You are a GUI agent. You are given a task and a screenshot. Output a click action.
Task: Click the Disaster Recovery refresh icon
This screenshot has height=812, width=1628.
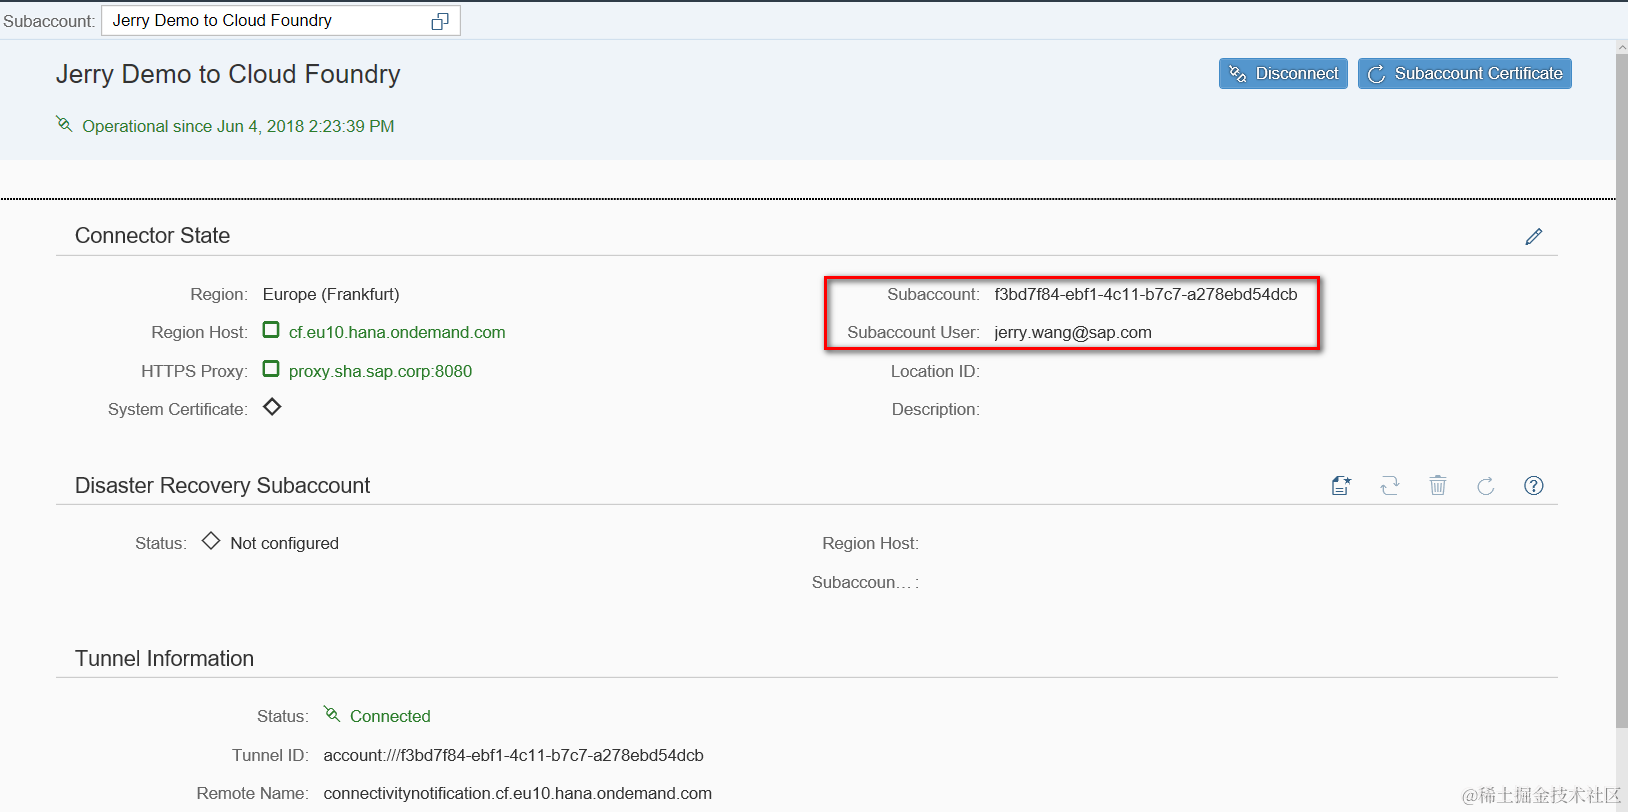coord(1485,486)
